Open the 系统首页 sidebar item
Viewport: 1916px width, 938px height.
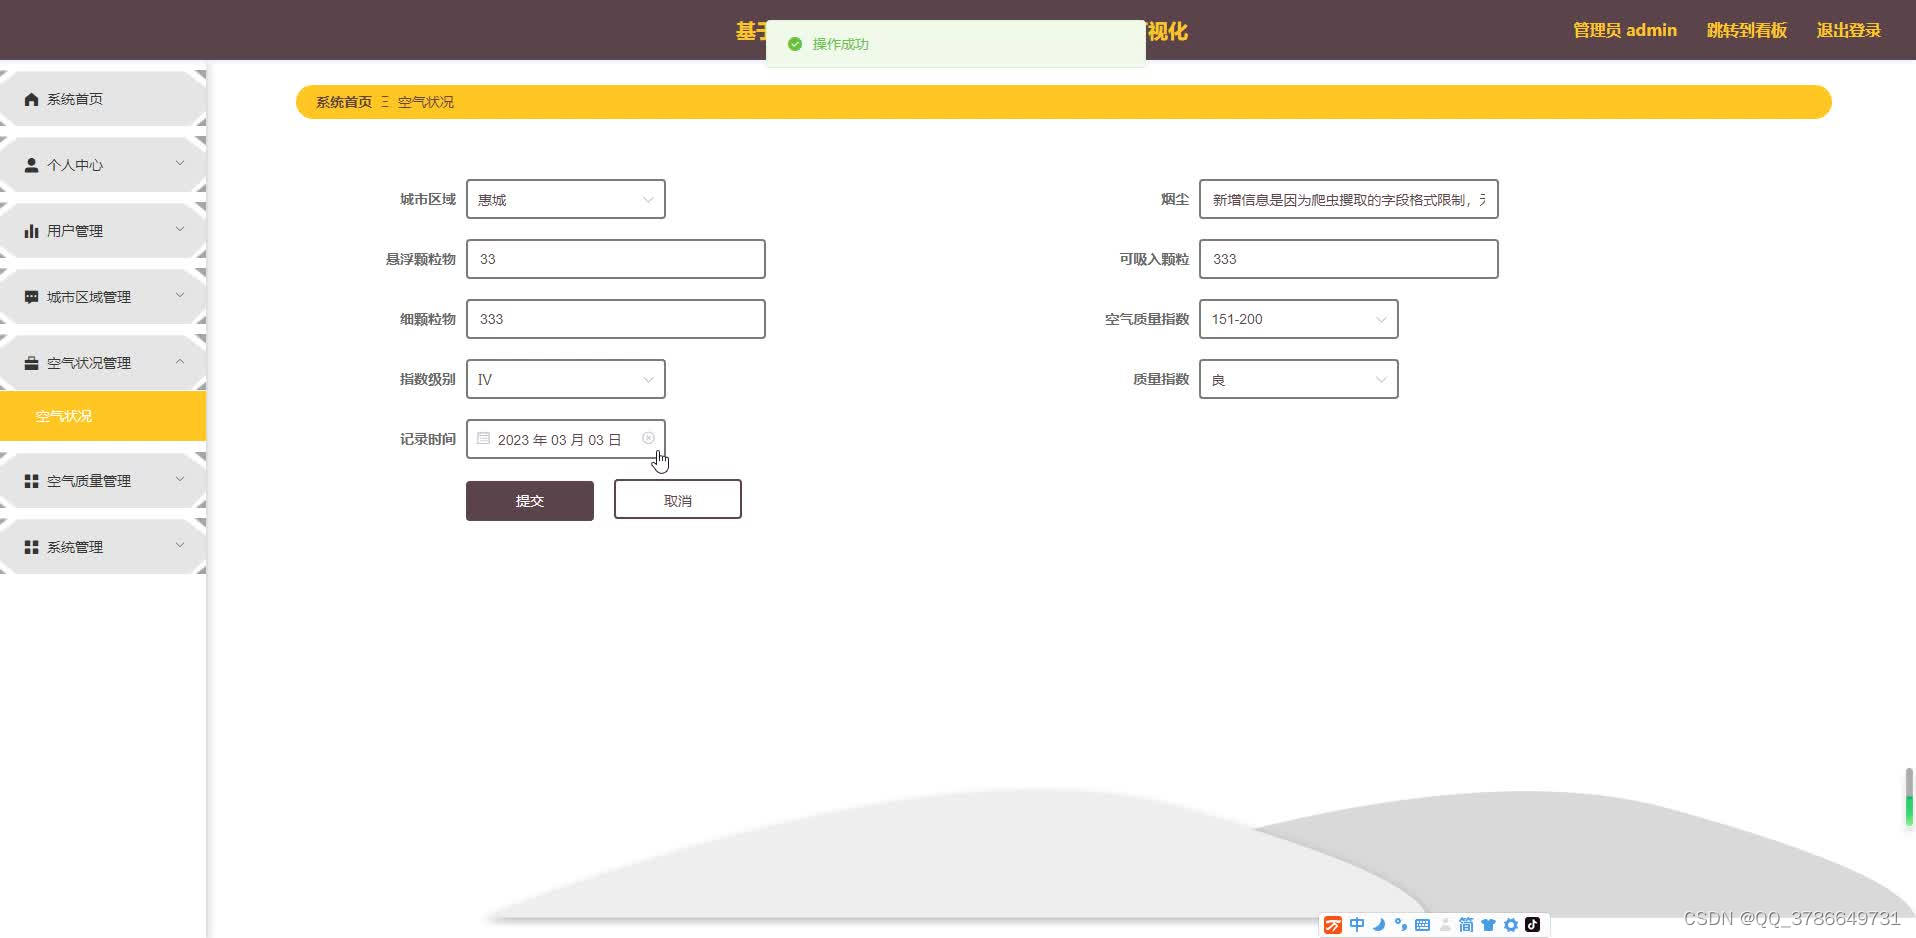point(103,99)
